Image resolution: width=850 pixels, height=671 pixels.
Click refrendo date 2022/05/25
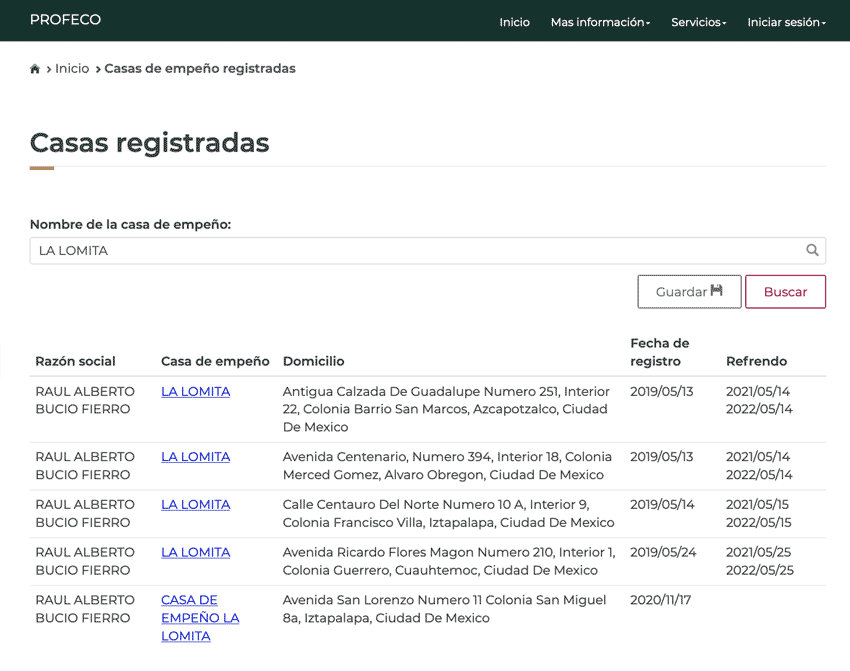click(759, 570)
